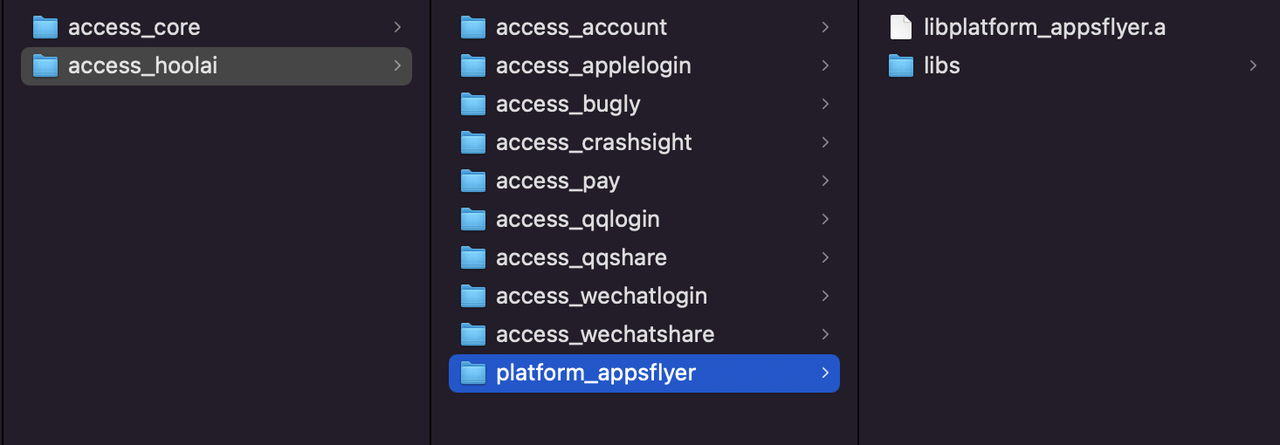Expand the libs folder chevron
The height and width of the screenshot is (445, 1280).
pyautogui.click(x=1253, y=66)
